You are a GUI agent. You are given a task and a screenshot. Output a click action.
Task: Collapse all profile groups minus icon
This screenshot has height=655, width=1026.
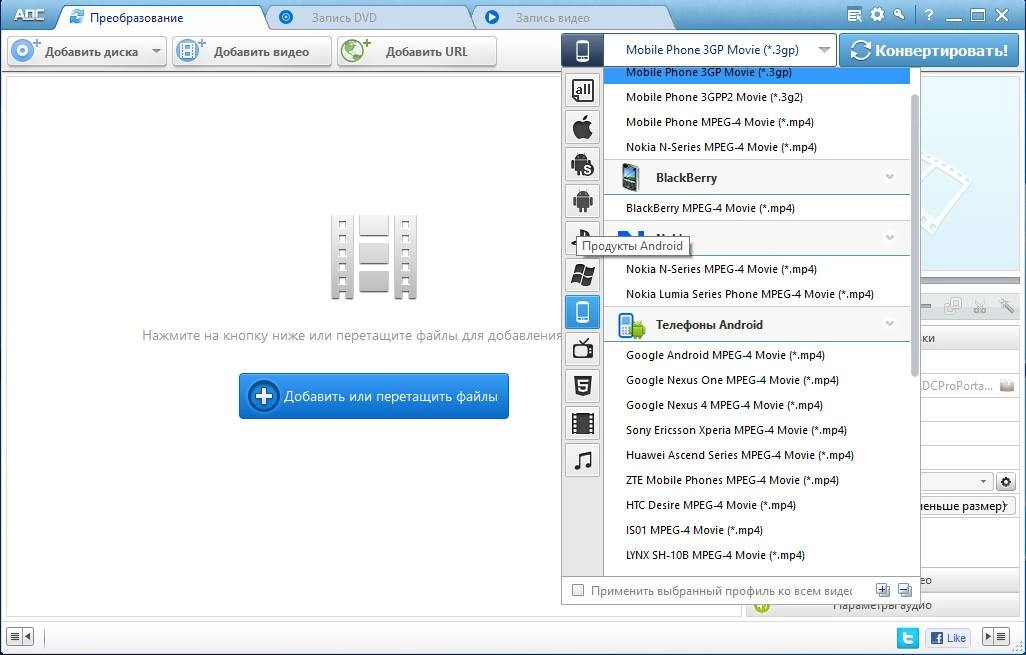coord(905,590)
